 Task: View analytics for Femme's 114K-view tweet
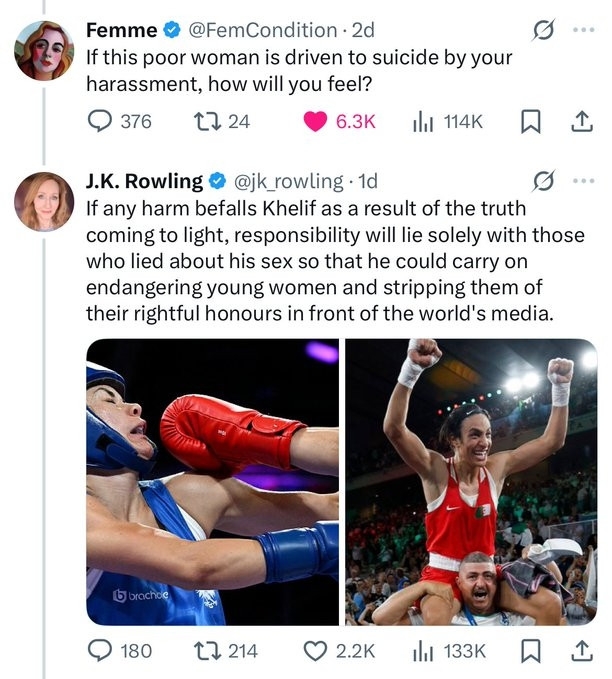click(424, 121)
